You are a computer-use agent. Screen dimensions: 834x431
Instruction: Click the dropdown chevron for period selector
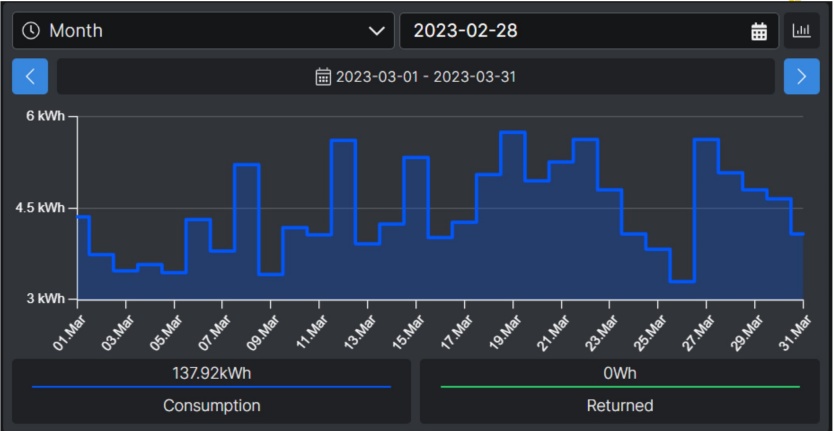click(376, 31)
